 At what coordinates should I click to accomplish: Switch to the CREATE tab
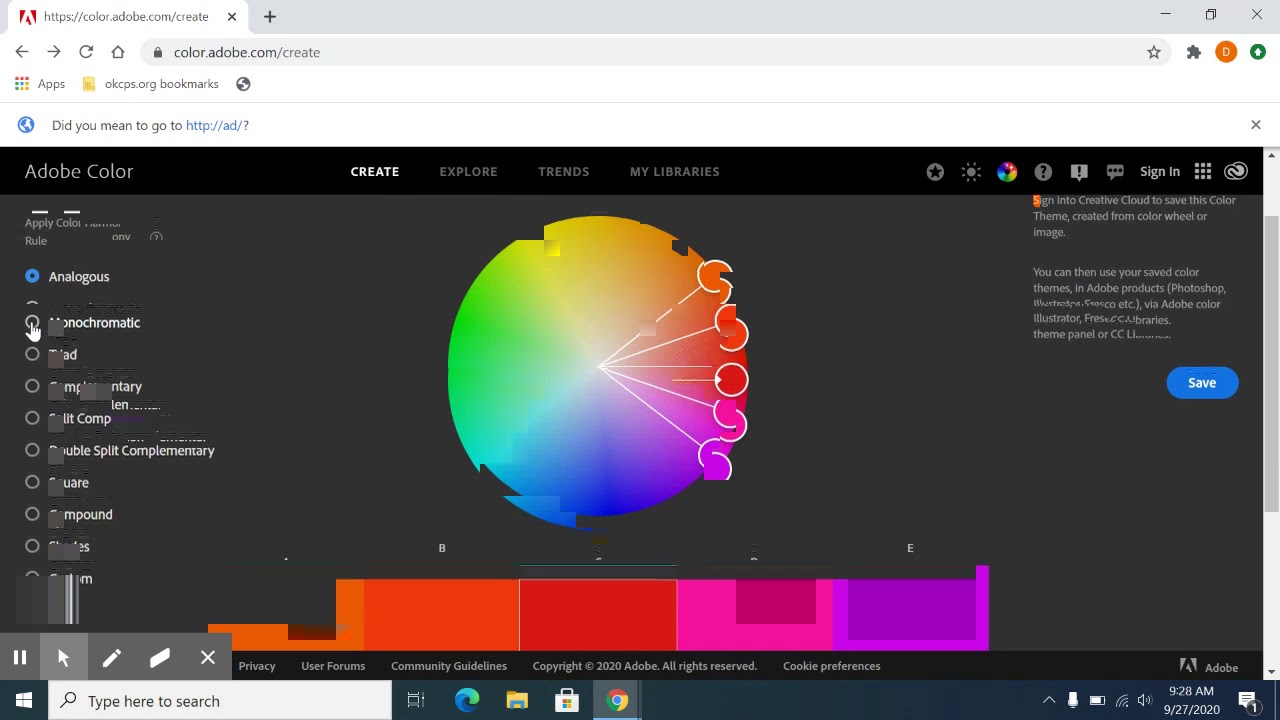375,172
